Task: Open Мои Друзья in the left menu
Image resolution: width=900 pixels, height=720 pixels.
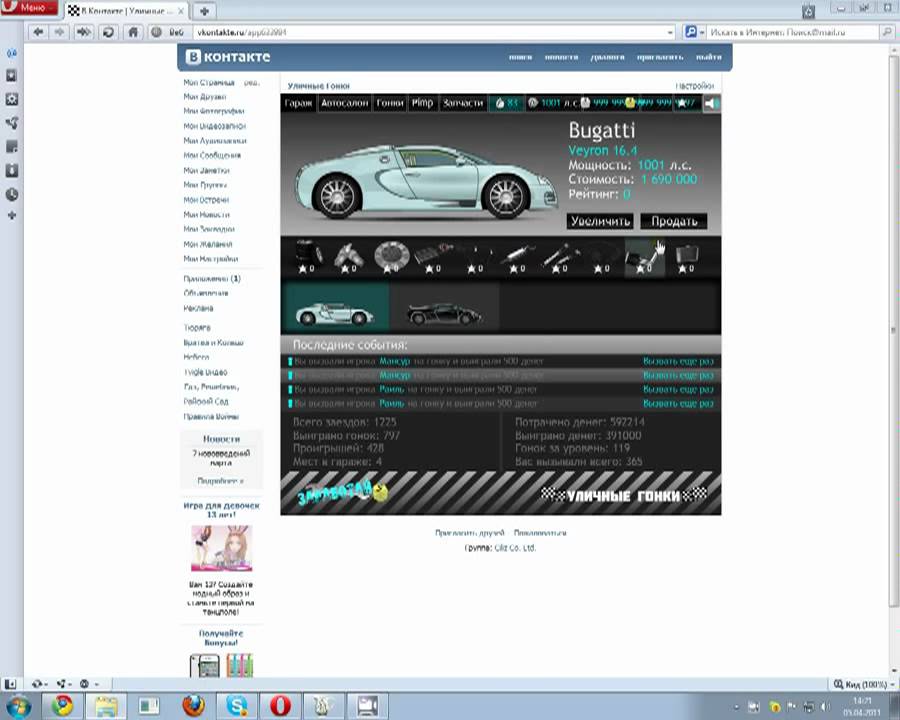Action: coord(205,97)
